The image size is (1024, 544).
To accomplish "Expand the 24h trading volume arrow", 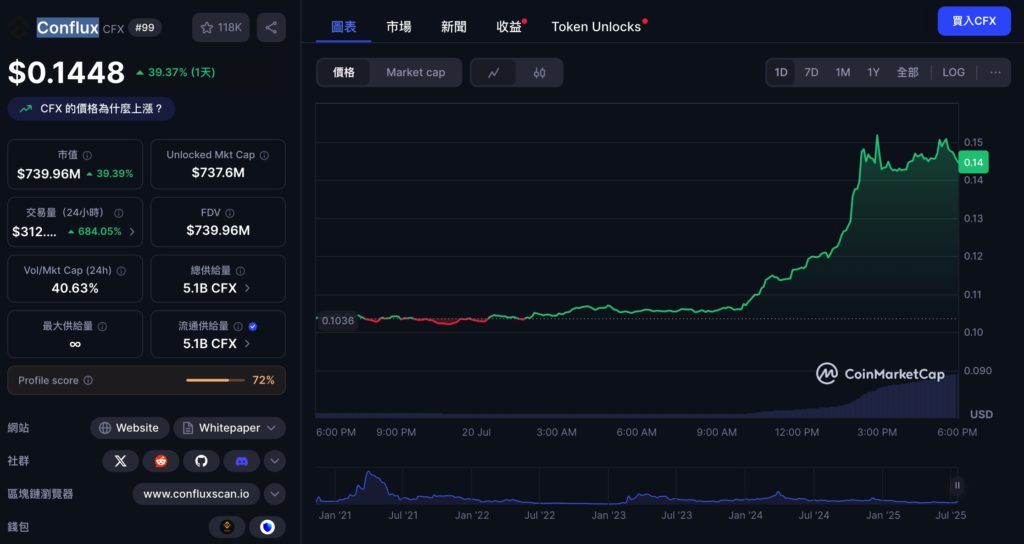I will tap(132, 232).
